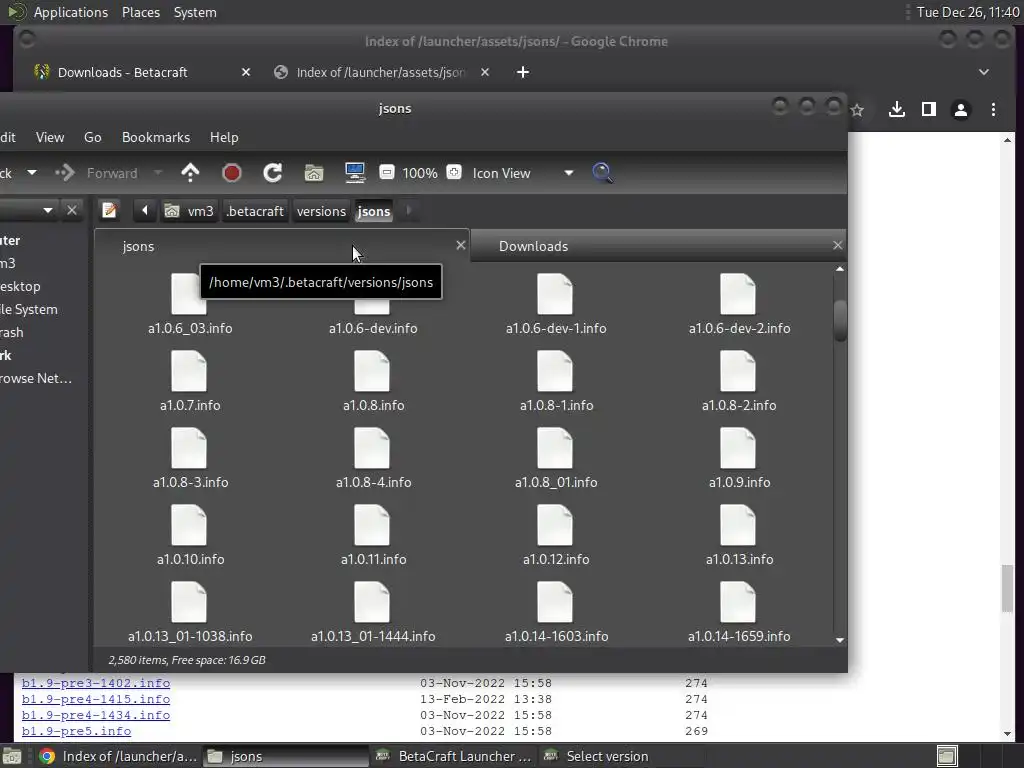Go up to parent folder
This screenshot has height=768, width=1024.
[190, 173]
